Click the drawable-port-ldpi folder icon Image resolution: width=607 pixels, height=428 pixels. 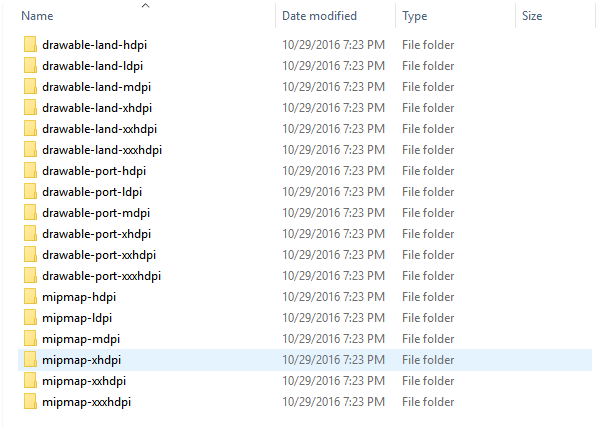pos(30,192)
